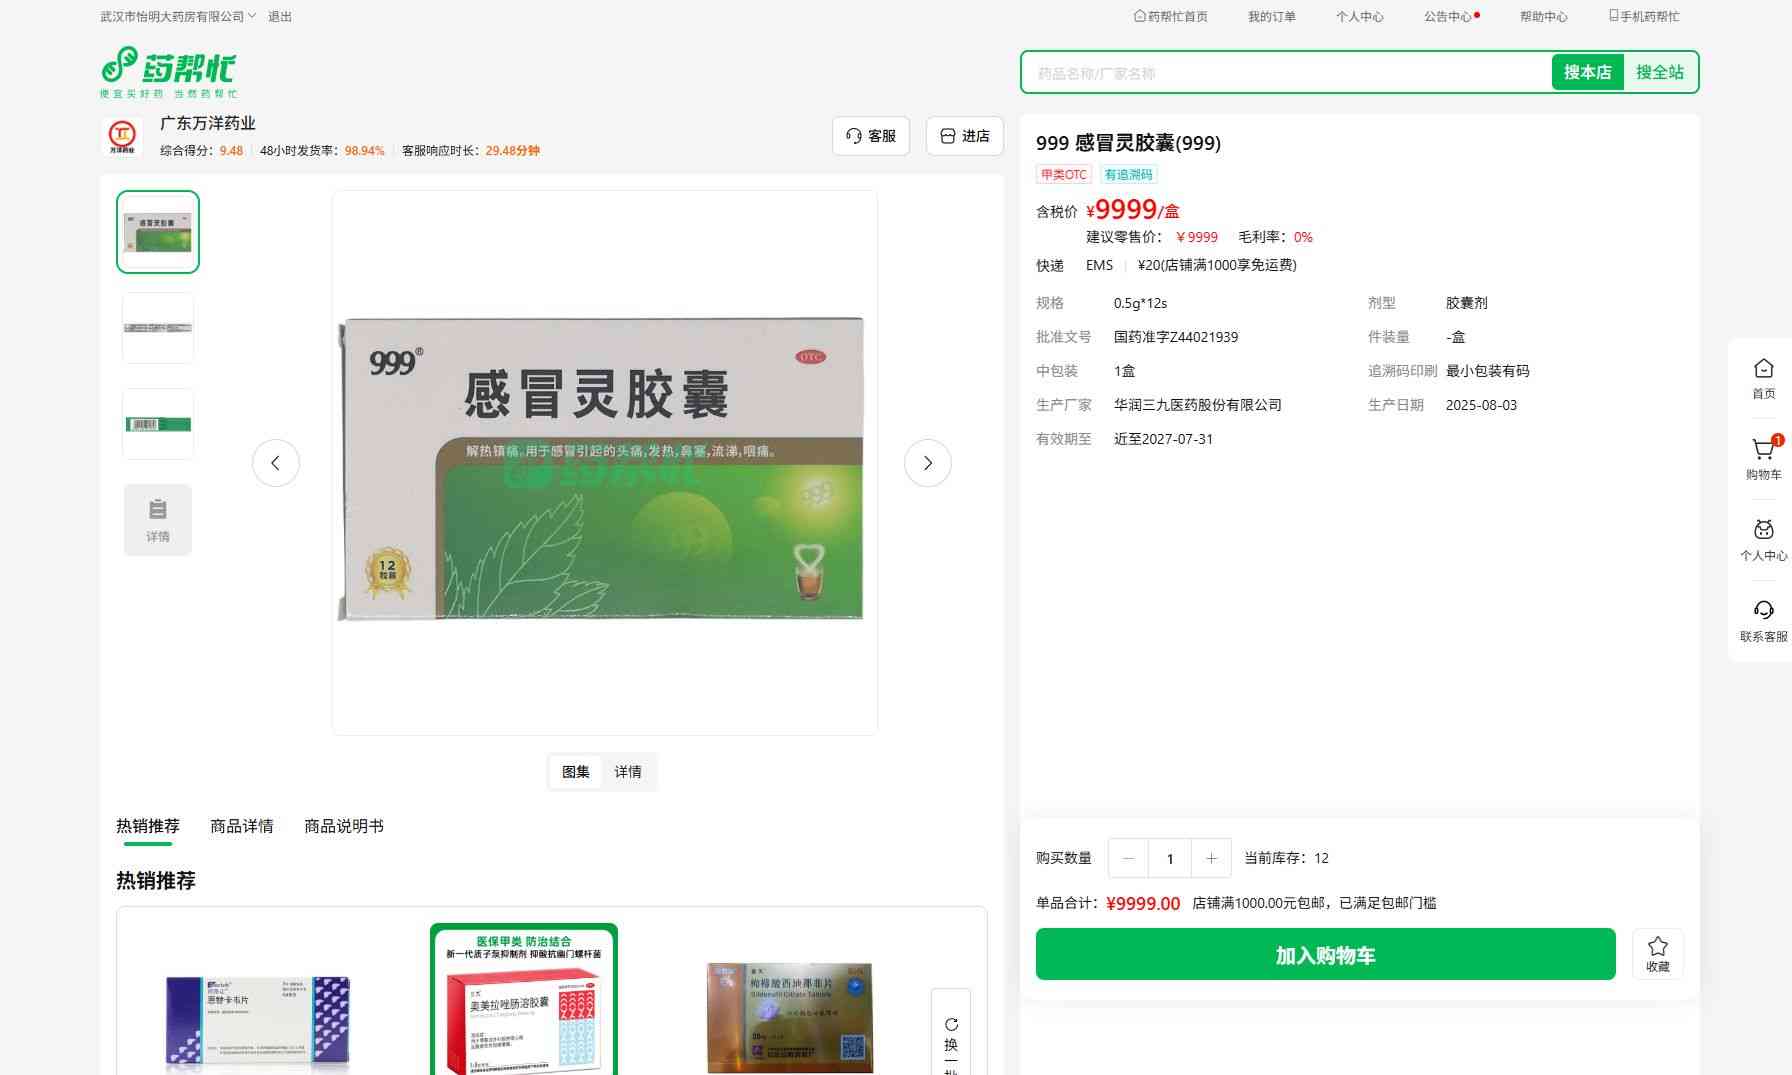The width and height of the screenshot is (1792, 1075).
Task: Show next product image with right arrow
Action: 927,463
